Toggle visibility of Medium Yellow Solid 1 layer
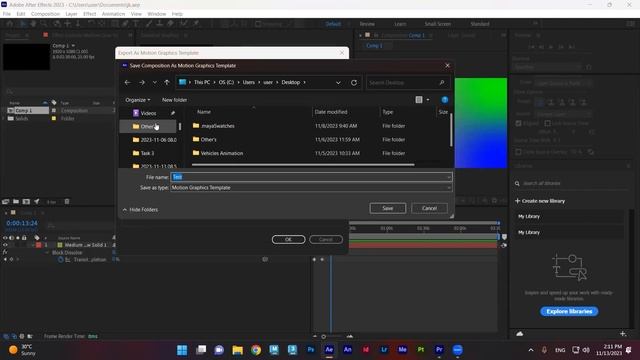Screen dimensions: 640x360 5,245
